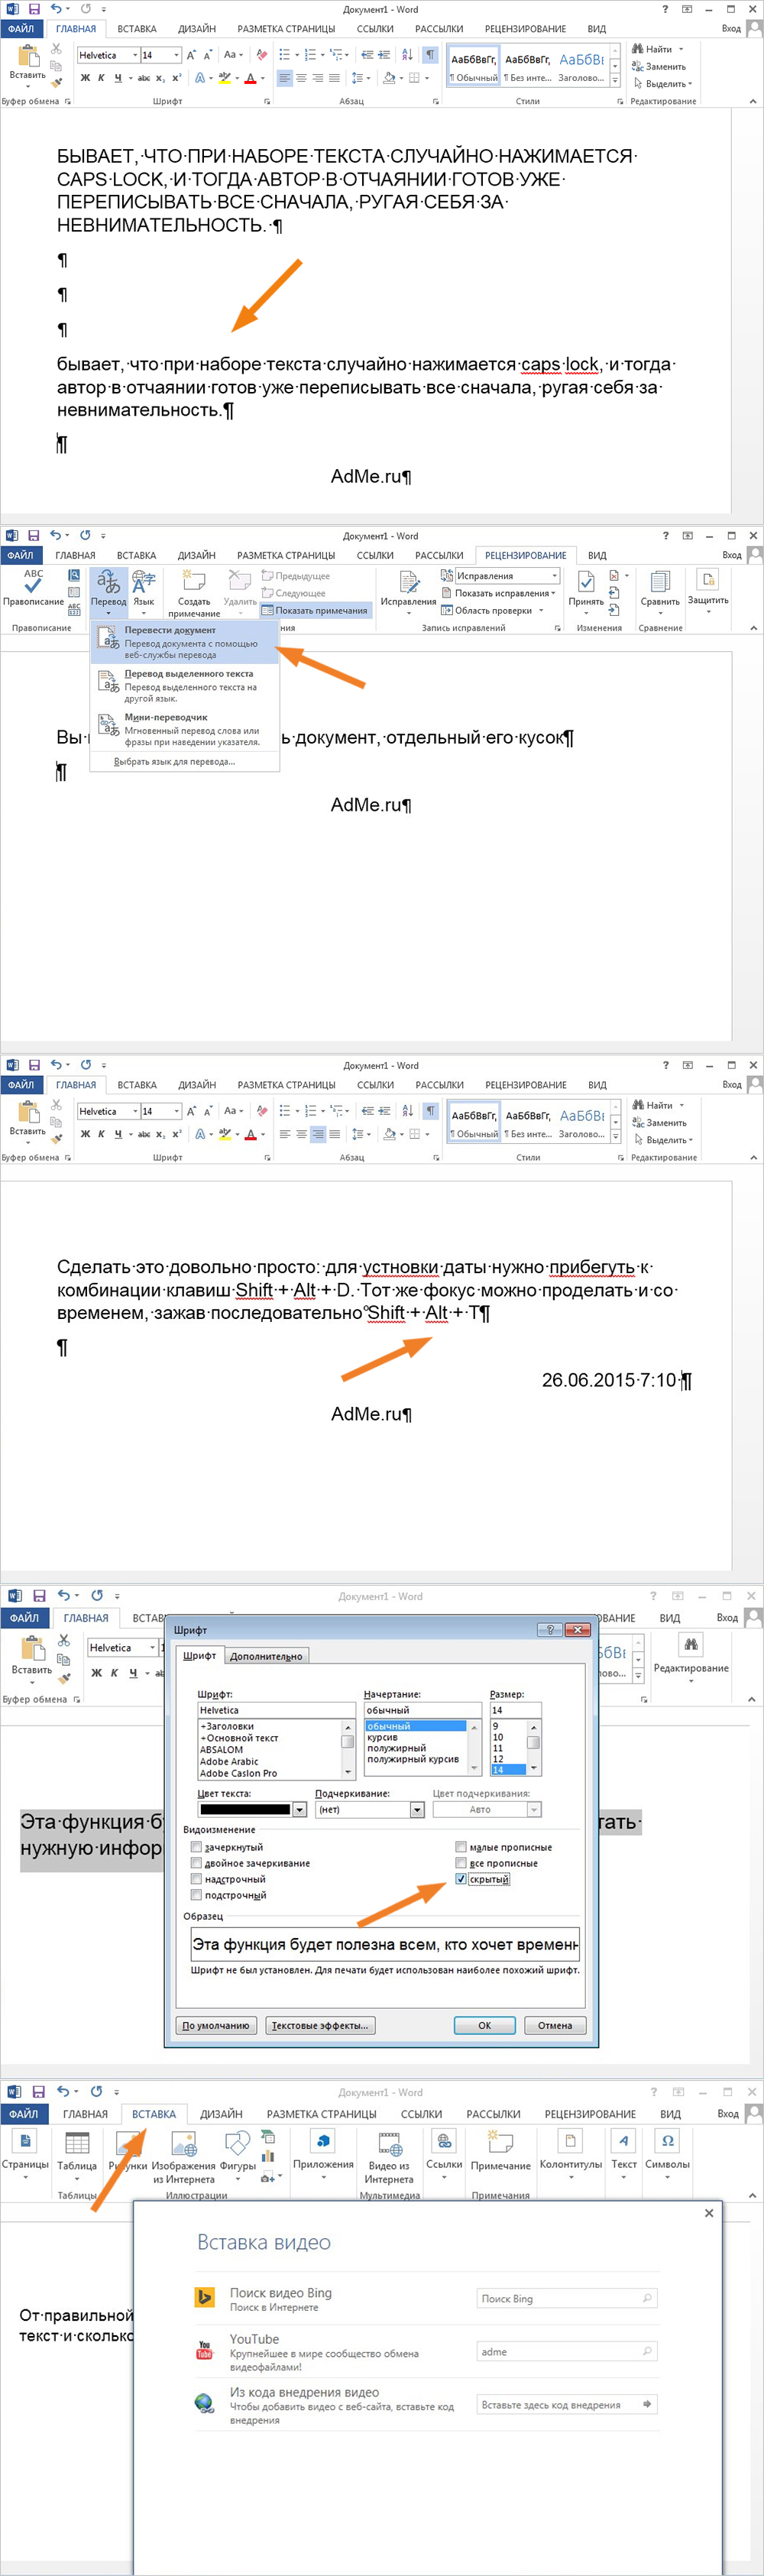
Task: Click the Правописание spell check icon
Action: [x=33, y=586]
